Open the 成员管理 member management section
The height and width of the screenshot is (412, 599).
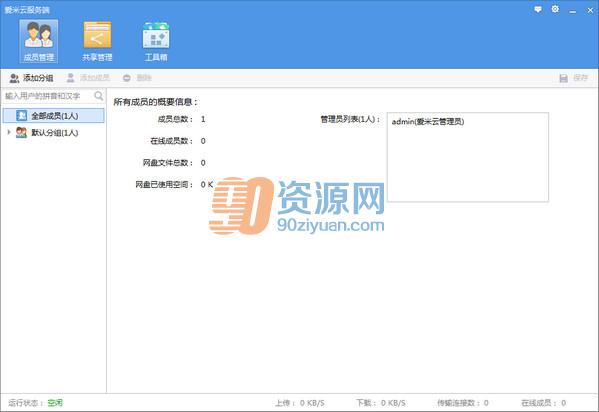39,41
